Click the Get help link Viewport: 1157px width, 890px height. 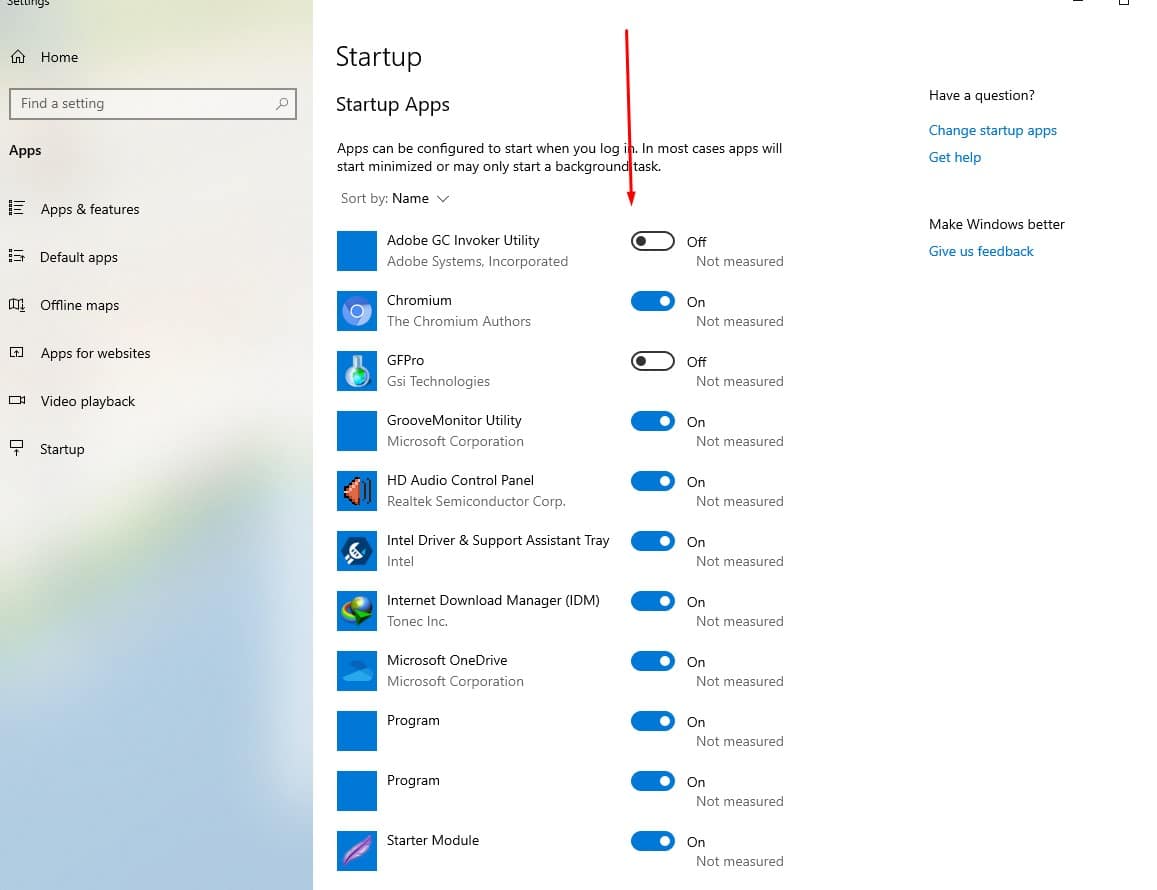tap(954, 157)
